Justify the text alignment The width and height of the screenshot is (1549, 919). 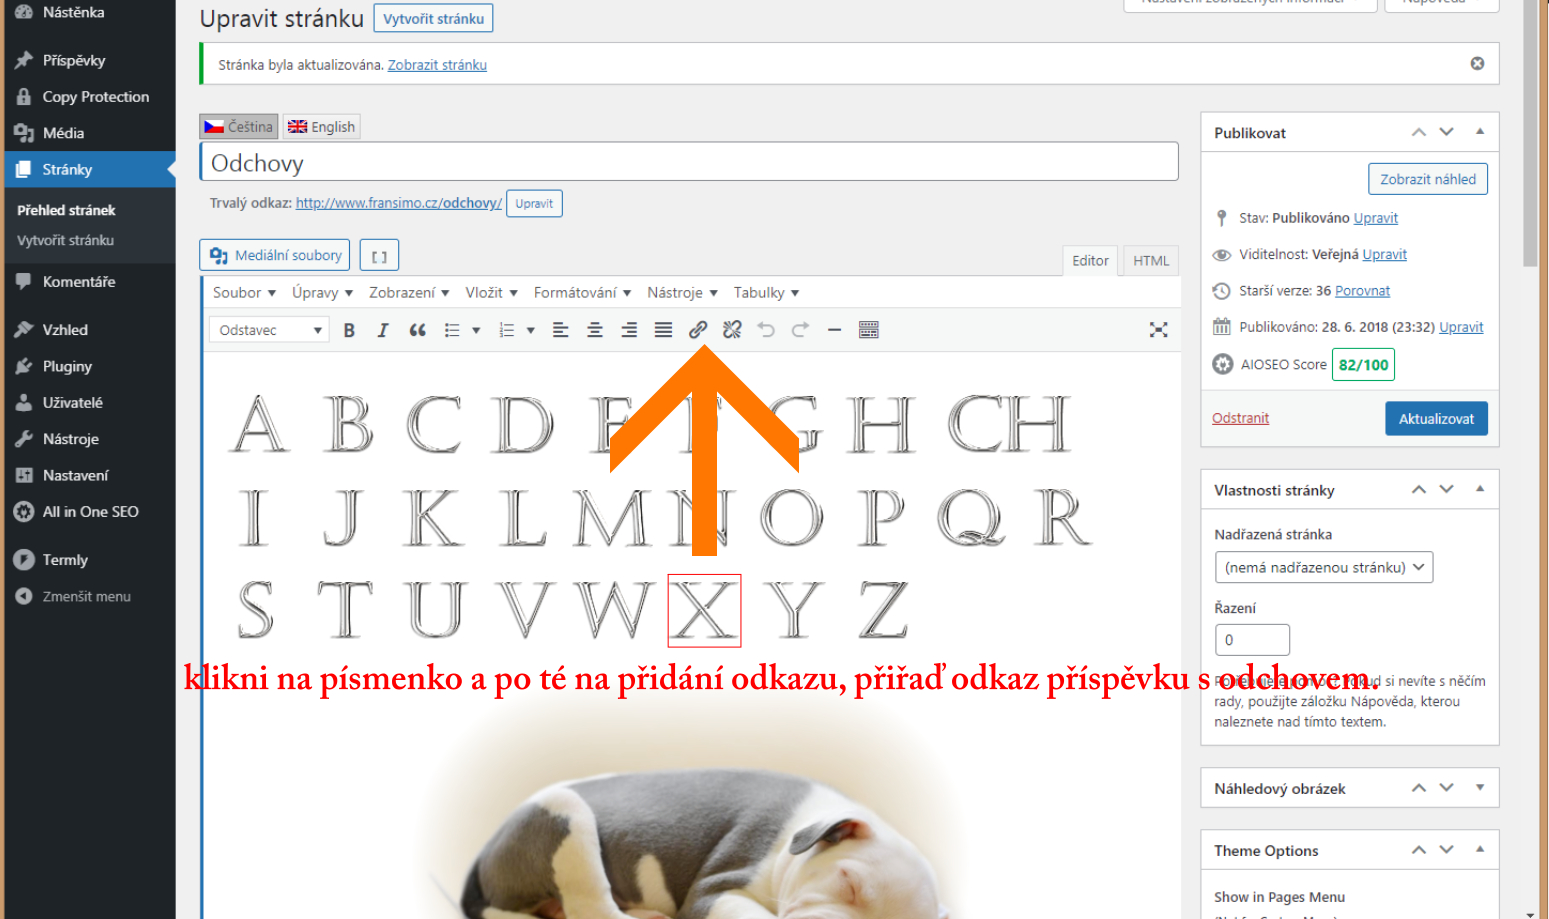[663, 330]
